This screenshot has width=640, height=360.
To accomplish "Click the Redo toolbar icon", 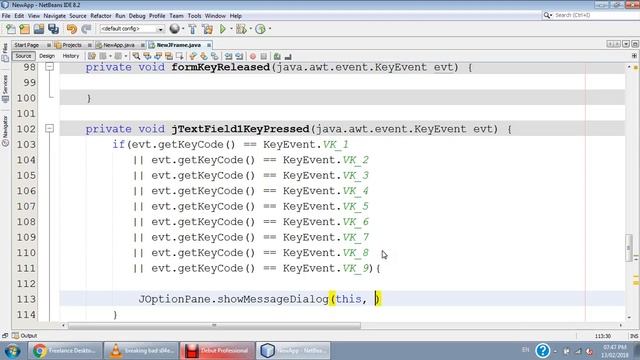I will click(86, 29).
